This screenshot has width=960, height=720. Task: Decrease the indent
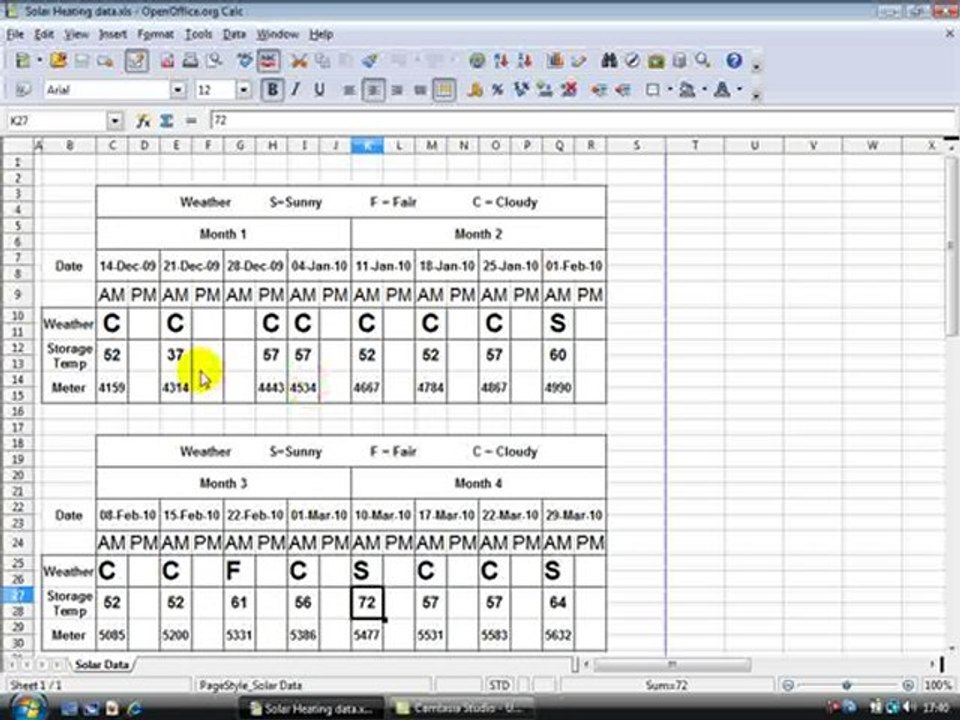[599, 90]
